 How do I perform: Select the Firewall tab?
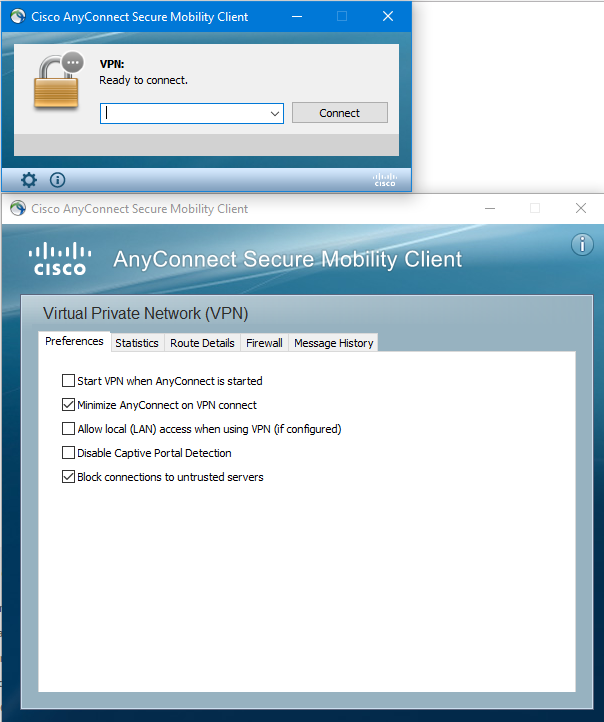264,343
